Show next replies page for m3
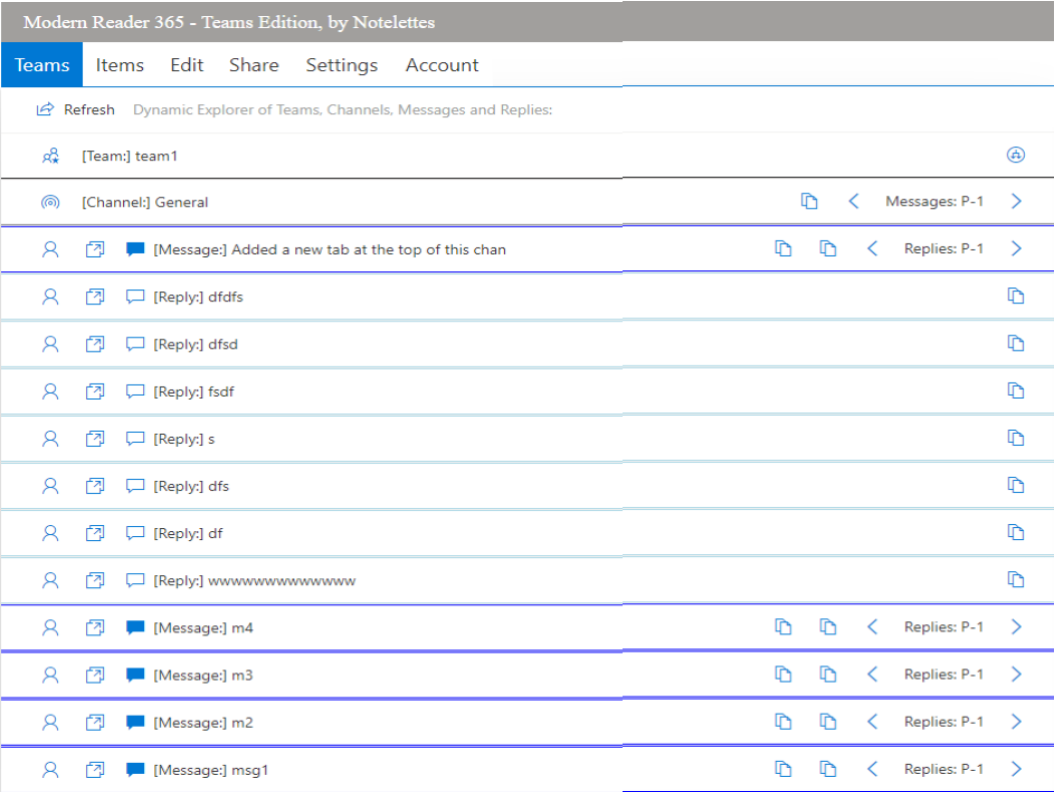Viewport: 1056px width, 792px height. 1016,674
